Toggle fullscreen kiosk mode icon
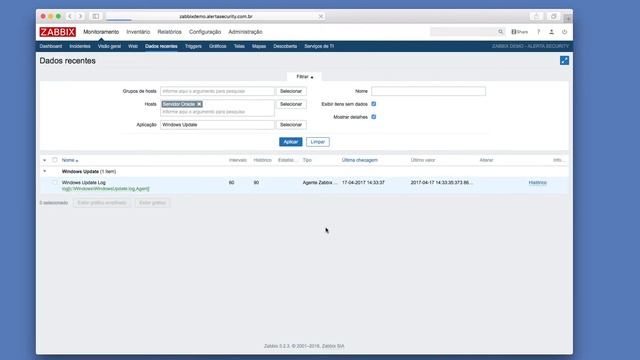Screen dimensions: 640x360 564,60
